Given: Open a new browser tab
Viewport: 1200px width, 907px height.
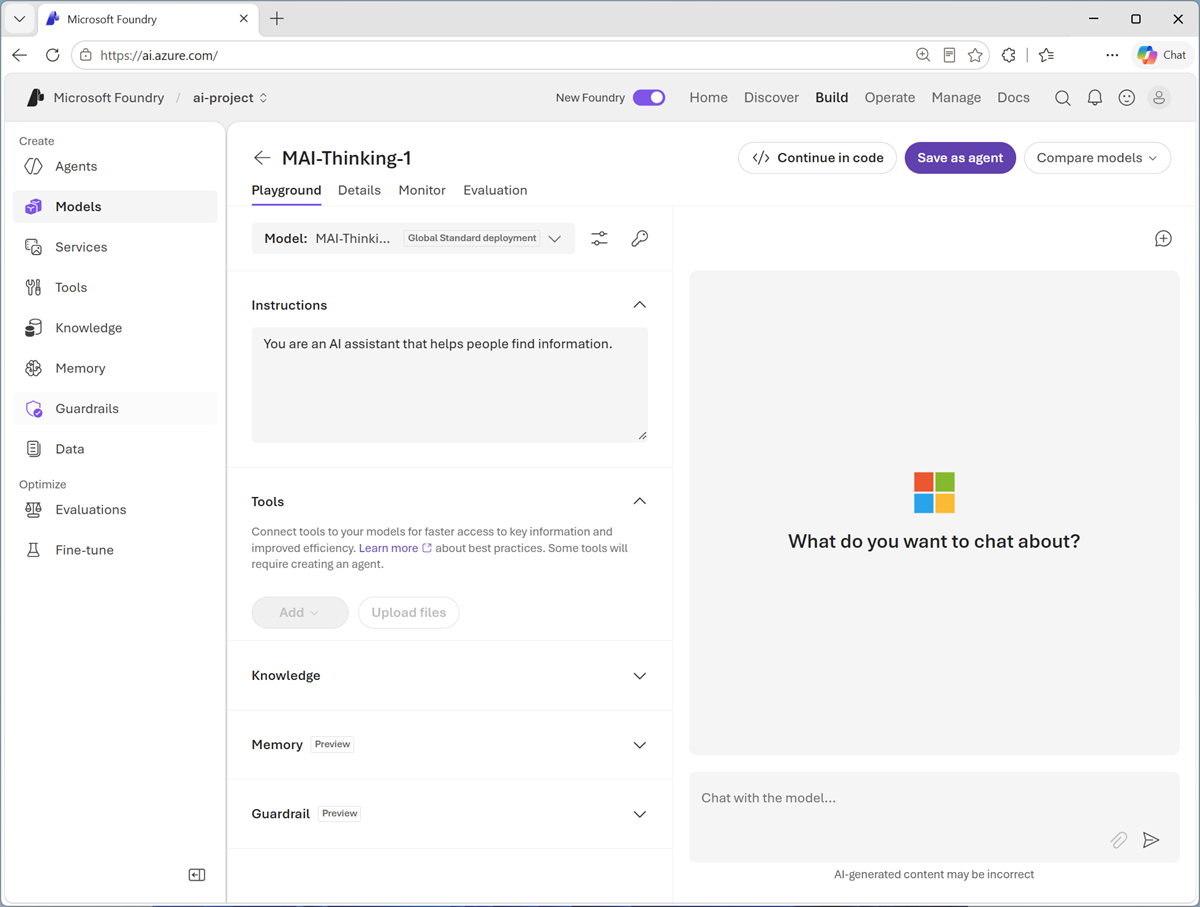Looking at the screenshot, I should tap(277, 19).
